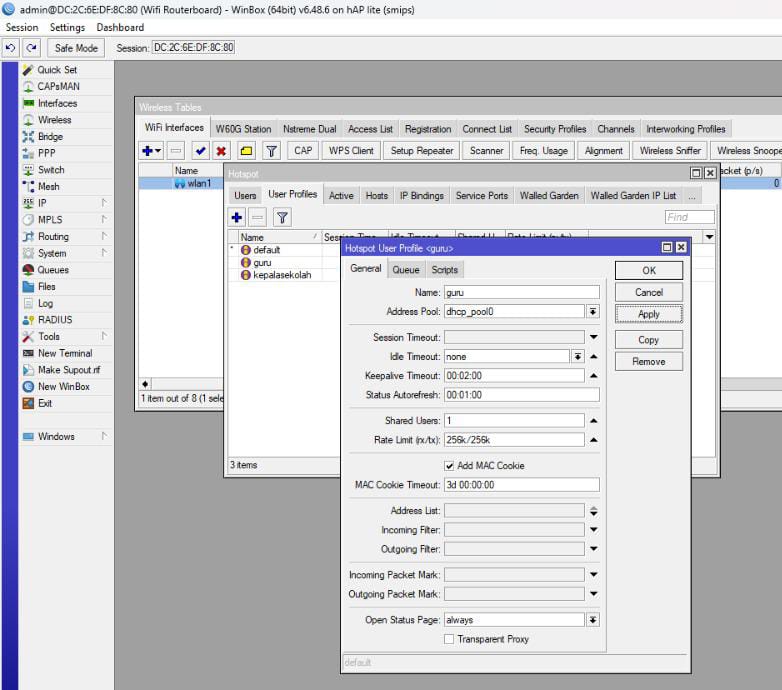The height and width of the screenshot is (690, 782).
Task: Open New WinBox from sidebar
Action: pyautogui.click(x=63, y=386)
